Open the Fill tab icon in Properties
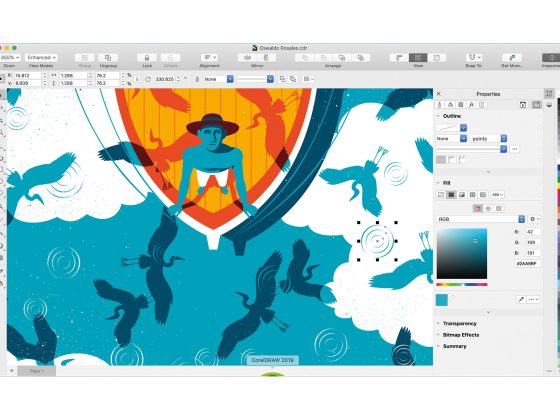The height and width of the screenshot is (420, 560). coord(450,105)
